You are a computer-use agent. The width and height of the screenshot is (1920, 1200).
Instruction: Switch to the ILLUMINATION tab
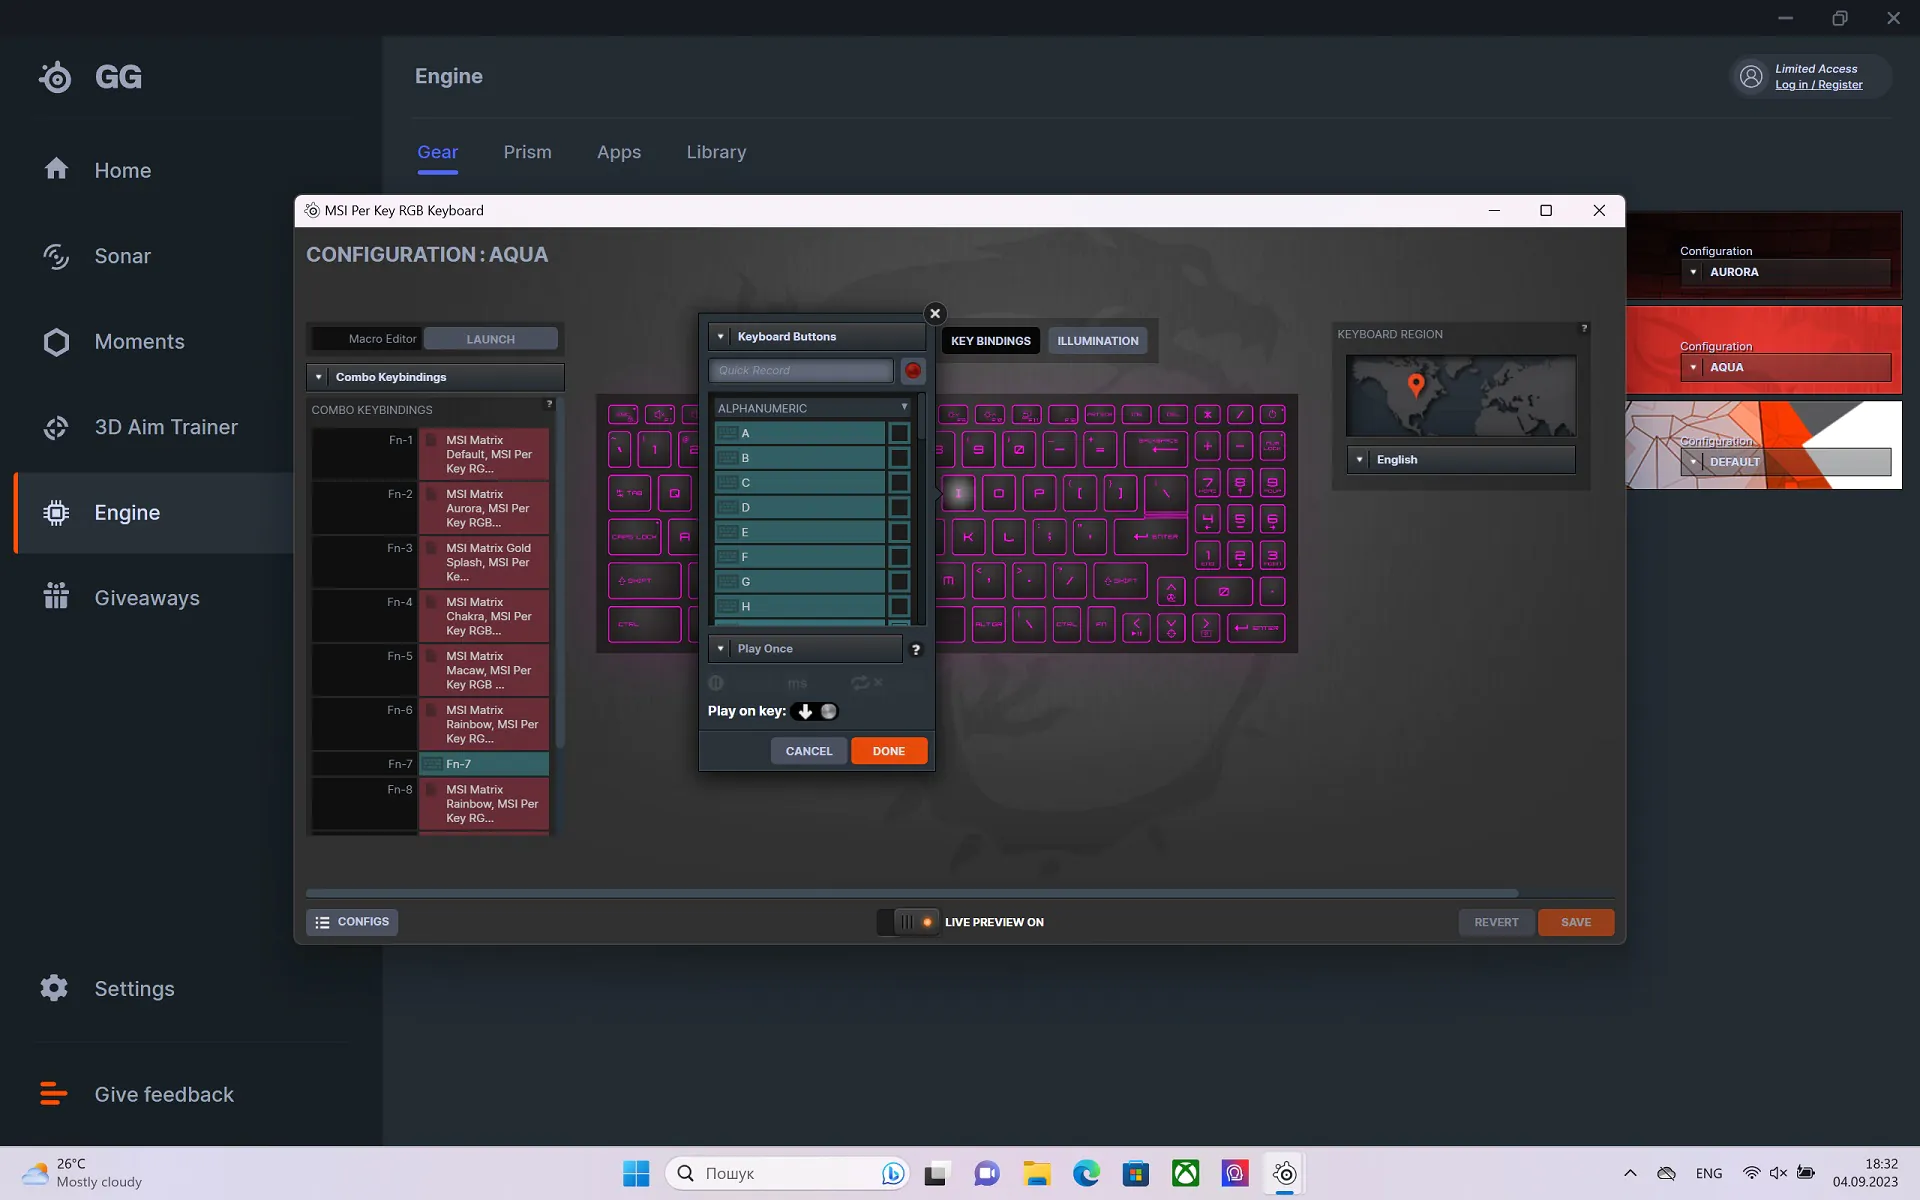(x=1098, y=341)
